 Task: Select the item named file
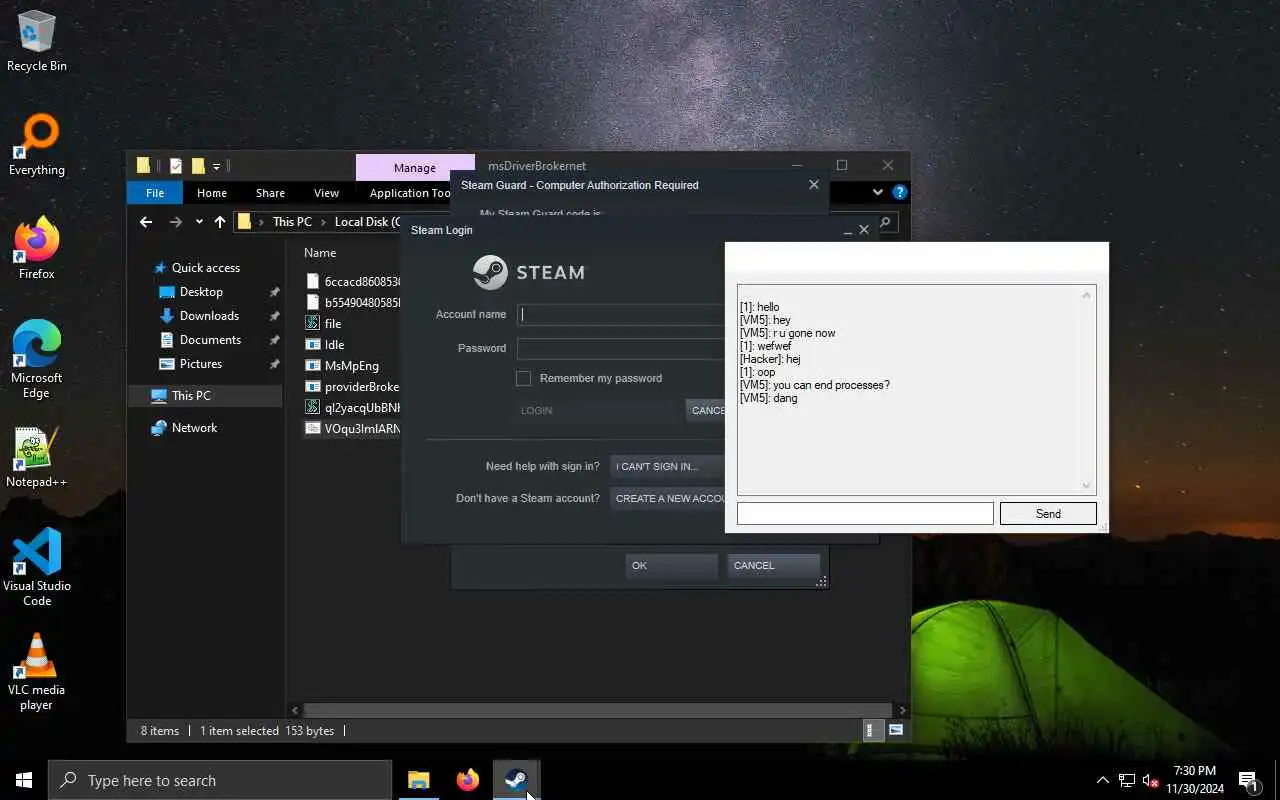324,324
